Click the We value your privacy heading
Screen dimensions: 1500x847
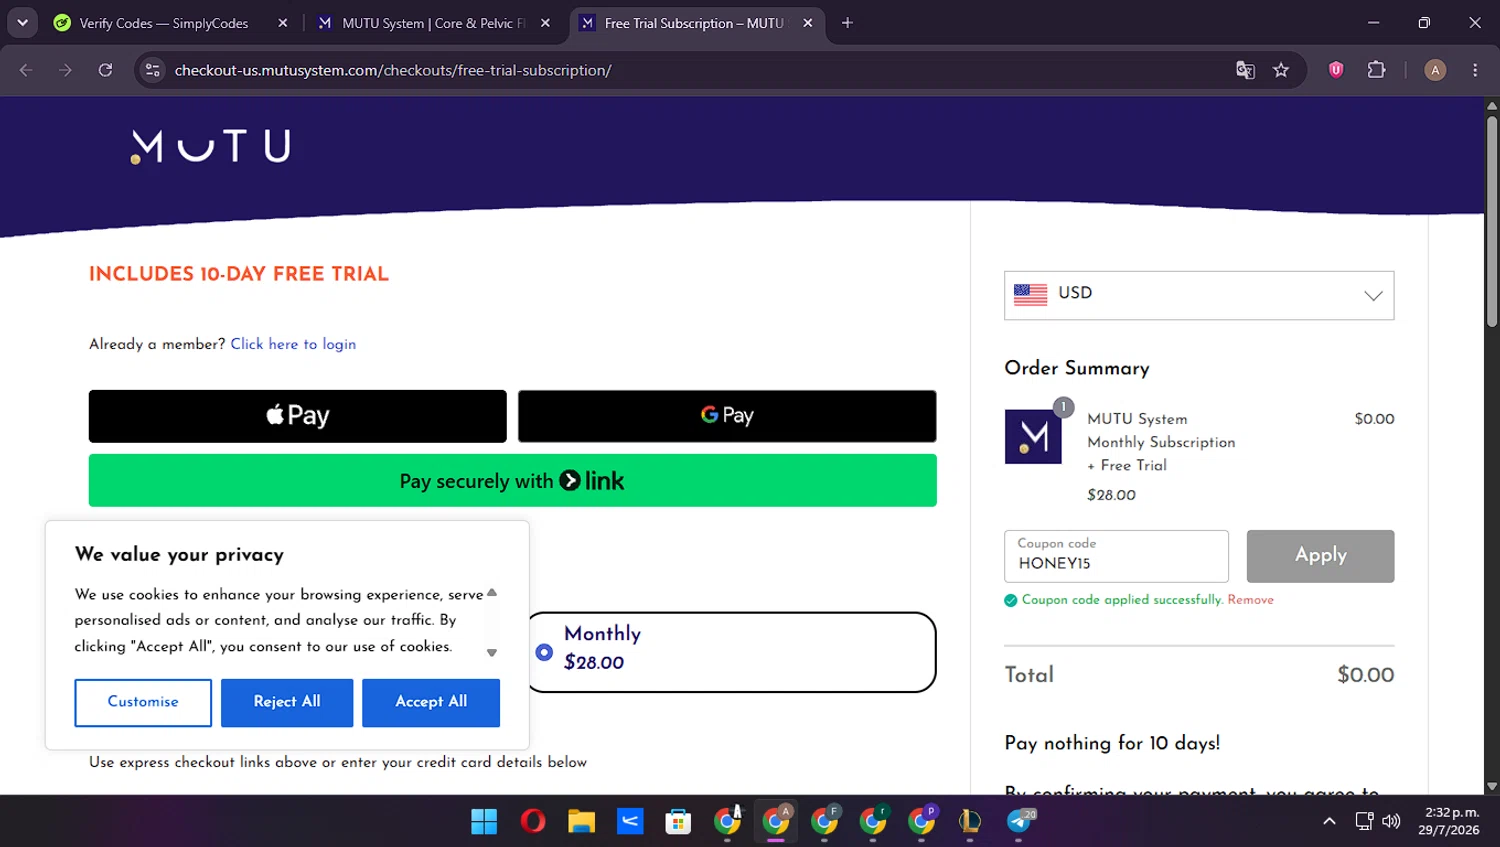(x=179, y=555)
